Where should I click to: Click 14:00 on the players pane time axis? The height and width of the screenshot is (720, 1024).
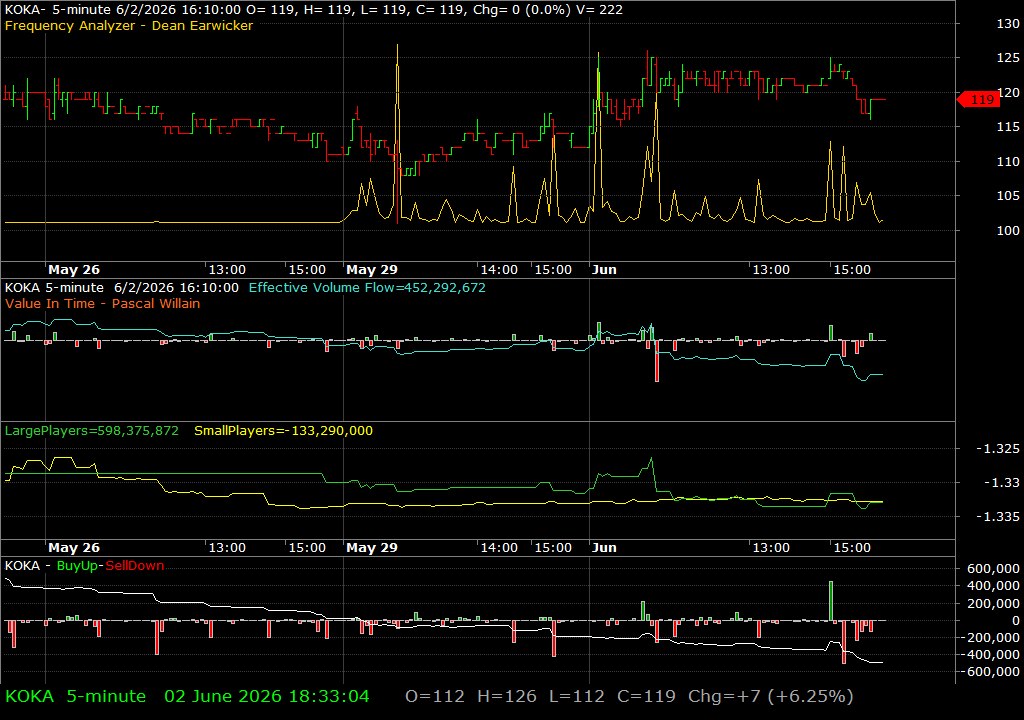coord(499,548)
